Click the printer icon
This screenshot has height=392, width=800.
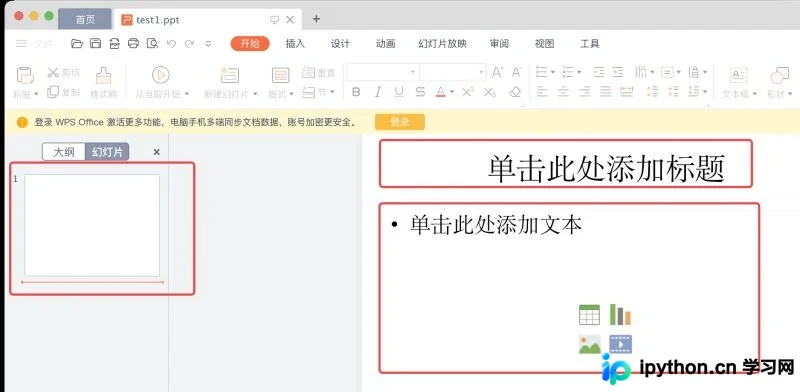pyautogui.click(x=134, y=44)
